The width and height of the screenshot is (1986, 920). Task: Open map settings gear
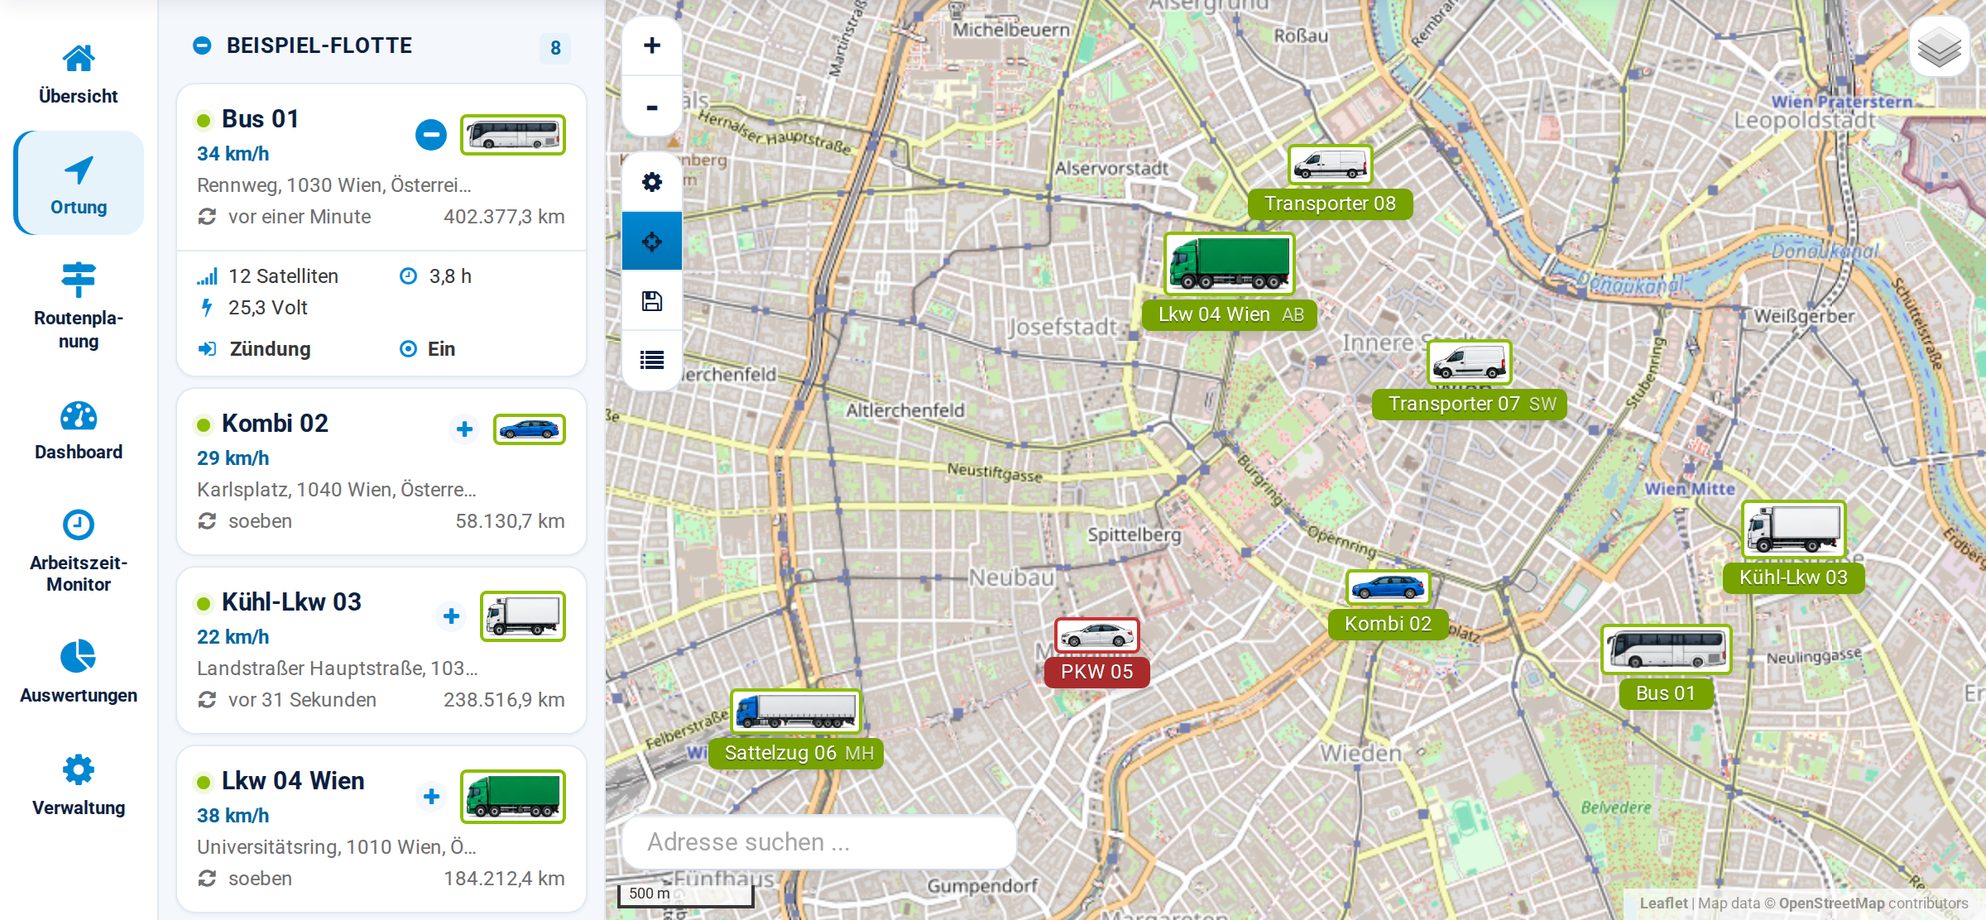[x=652, y=182]
